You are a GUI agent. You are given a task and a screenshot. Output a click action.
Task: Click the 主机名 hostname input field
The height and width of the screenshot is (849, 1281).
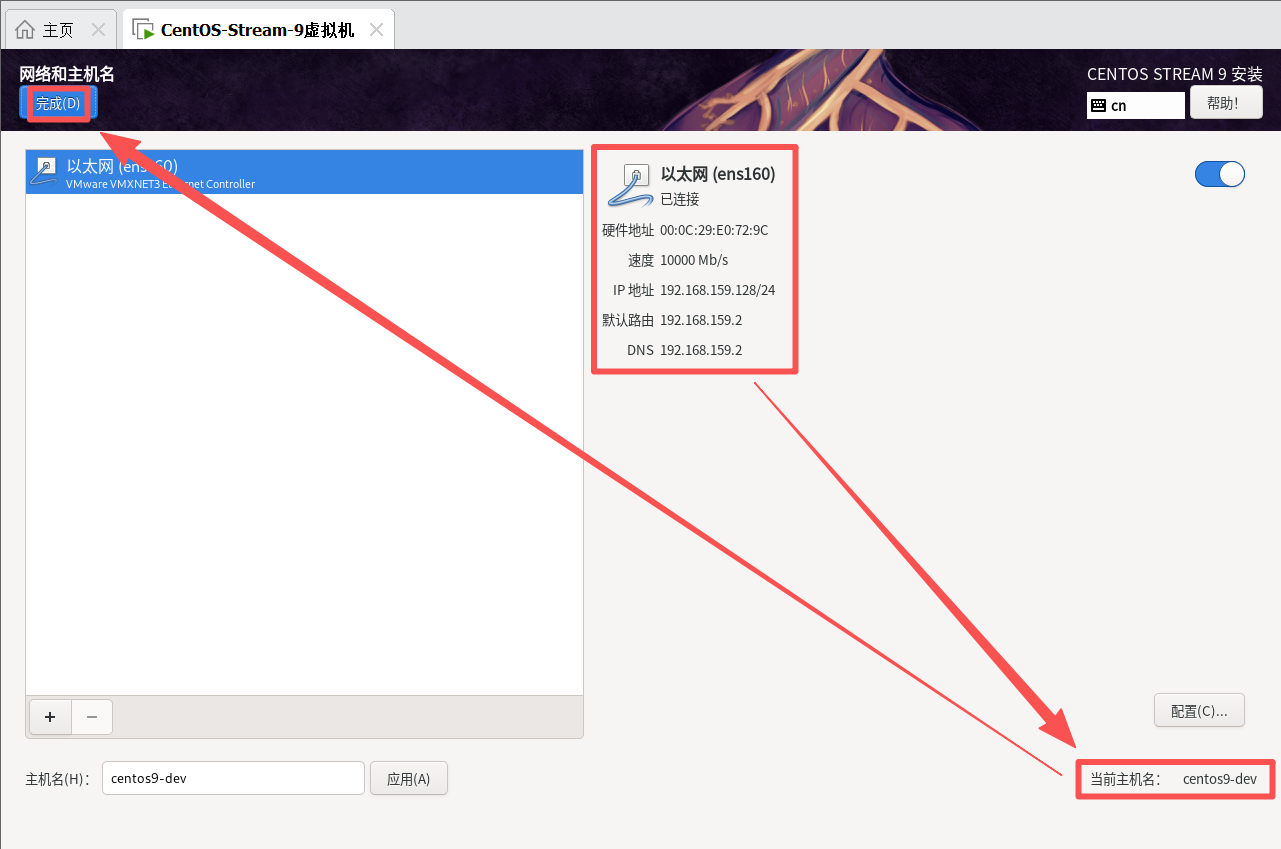click(233, 778)
